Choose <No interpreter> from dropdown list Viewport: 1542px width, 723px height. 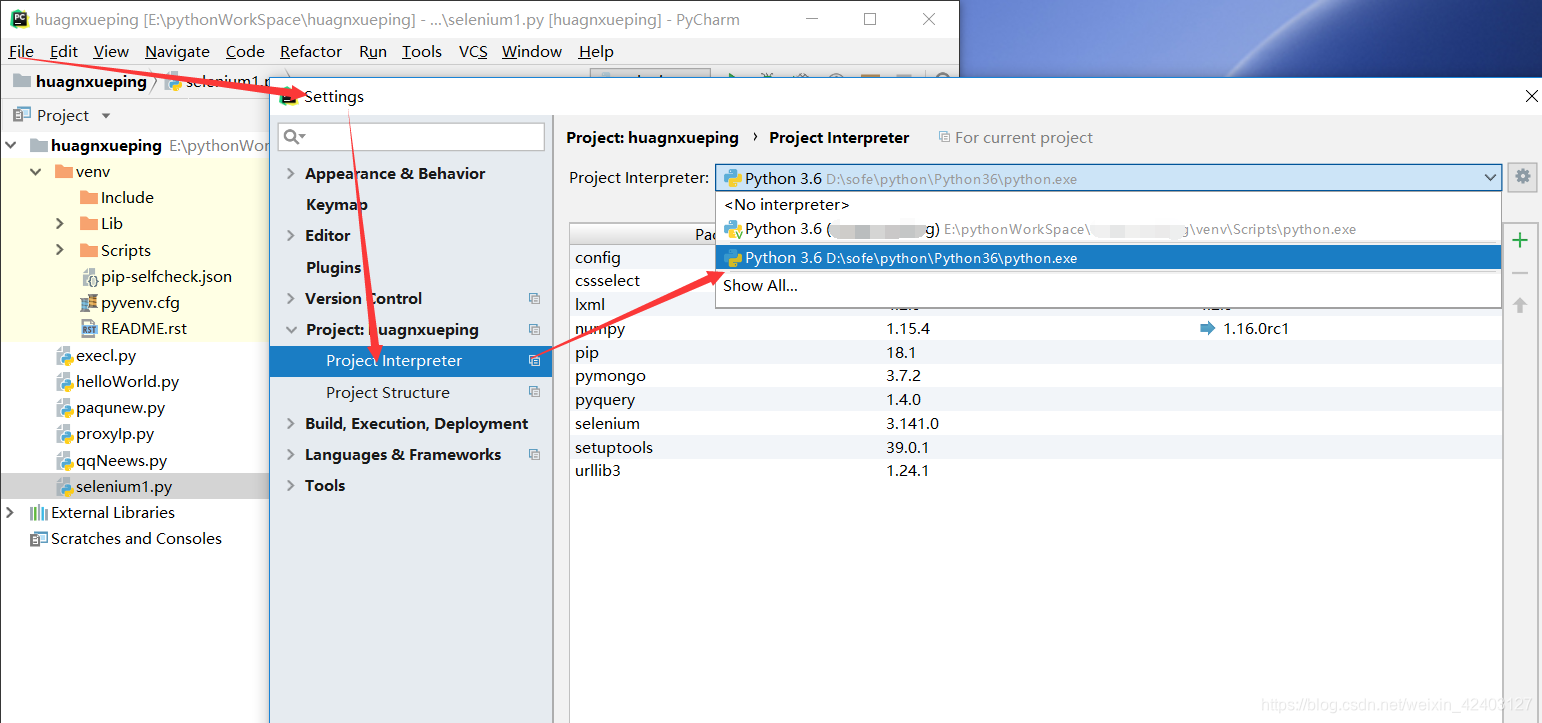click(1108, 204)
